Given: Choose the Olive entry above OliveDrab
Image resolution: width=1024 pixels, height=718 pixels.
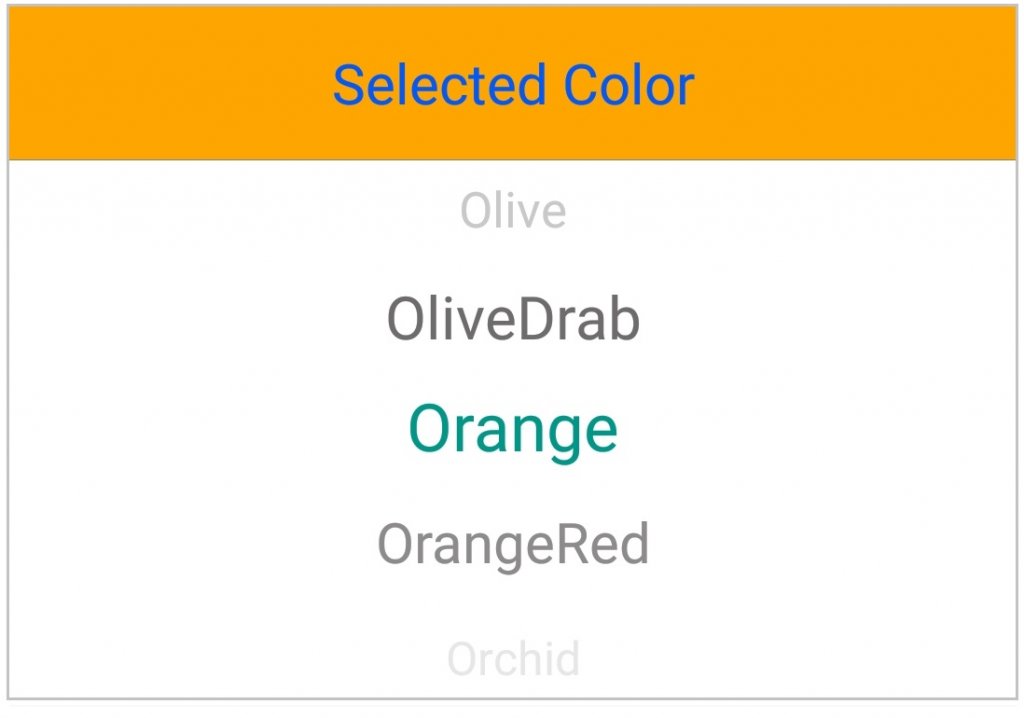Looking at the screenshot, I should pyautogui.click(x=513, y=212).
